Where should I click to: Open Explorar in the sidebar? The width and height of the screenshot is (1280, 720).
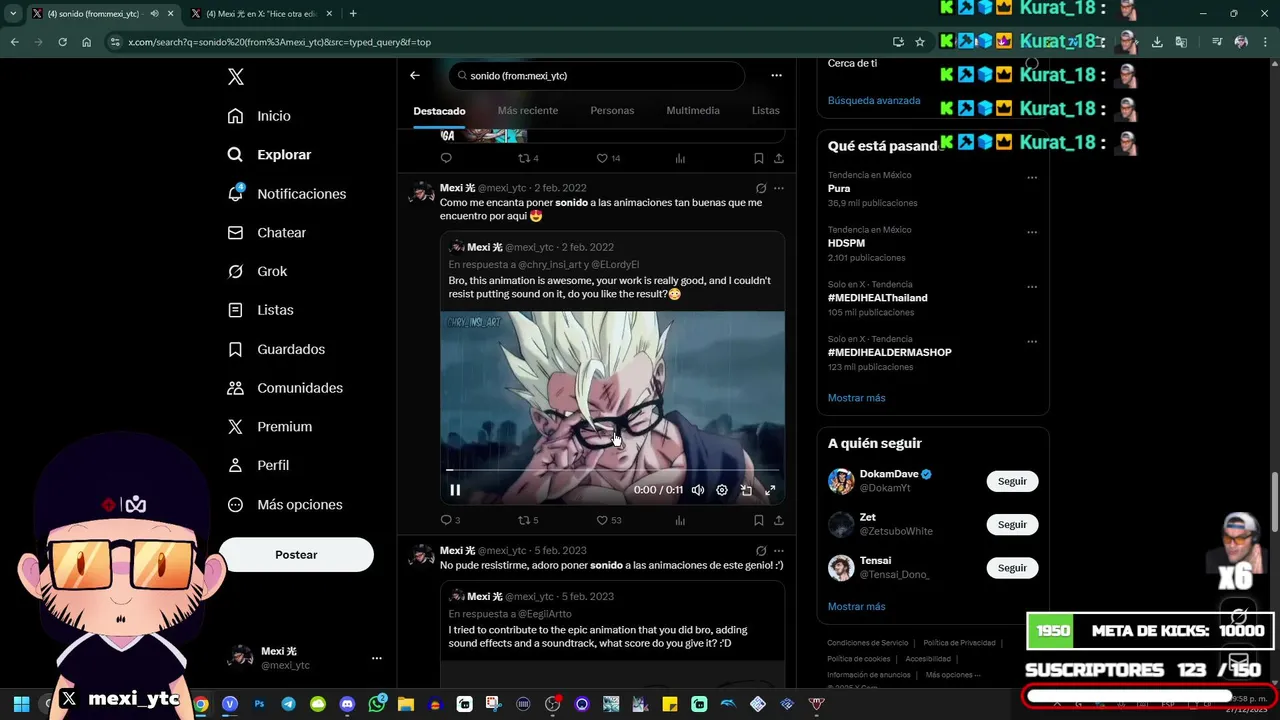(269, 155)
